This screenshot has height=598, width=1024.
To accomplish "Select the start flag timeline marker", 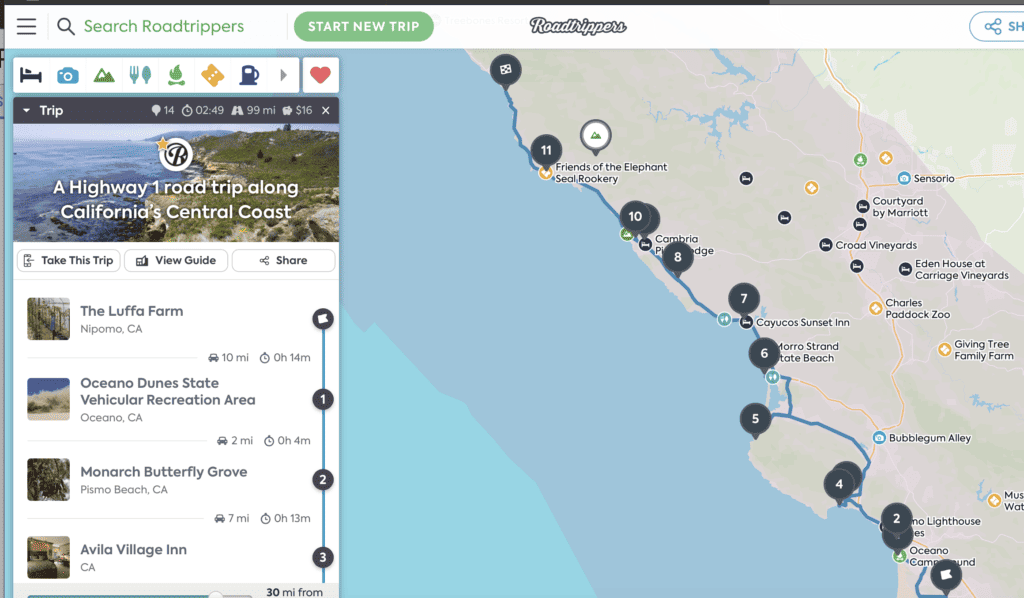I will [323, 319].
